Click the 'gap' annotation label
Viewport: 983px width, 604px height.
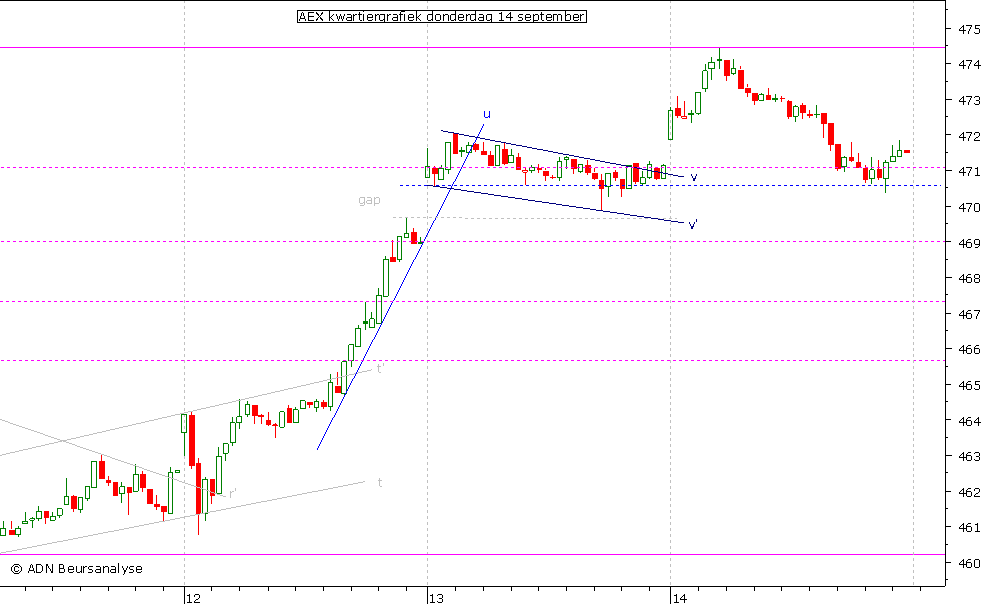tap(369, 200)
